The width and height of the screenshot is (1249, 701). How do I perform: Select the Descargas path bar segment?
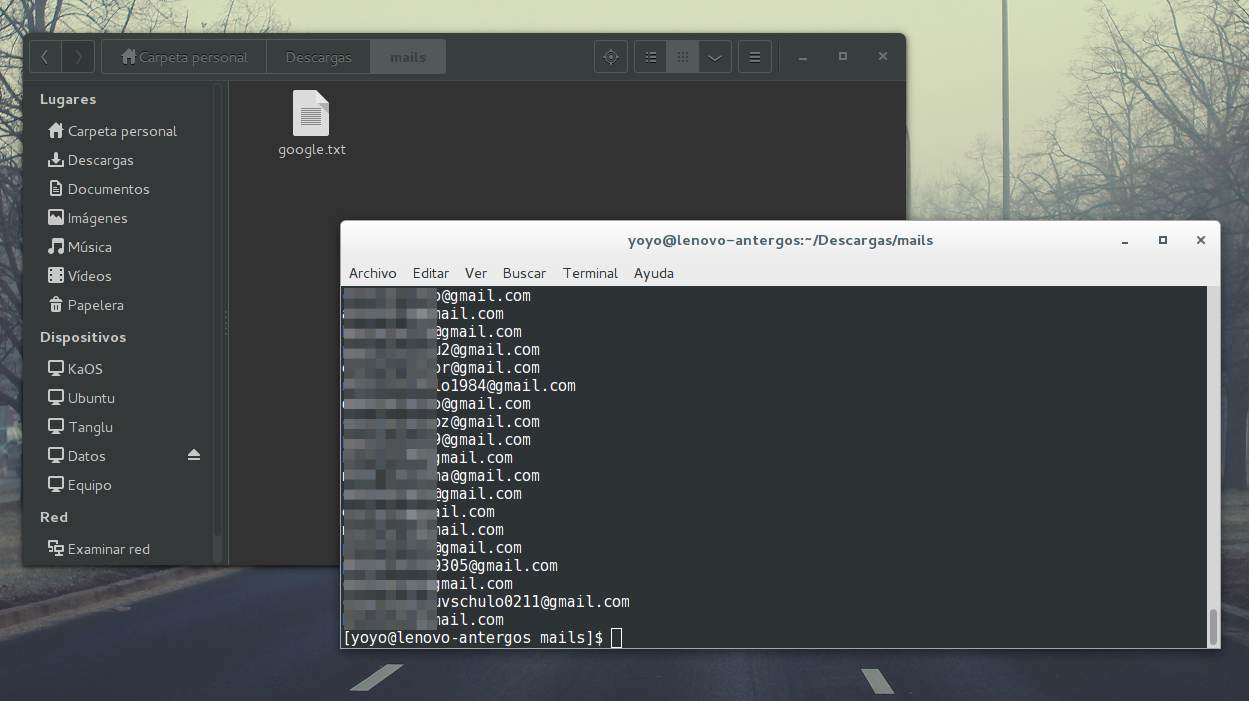[319, 57]
